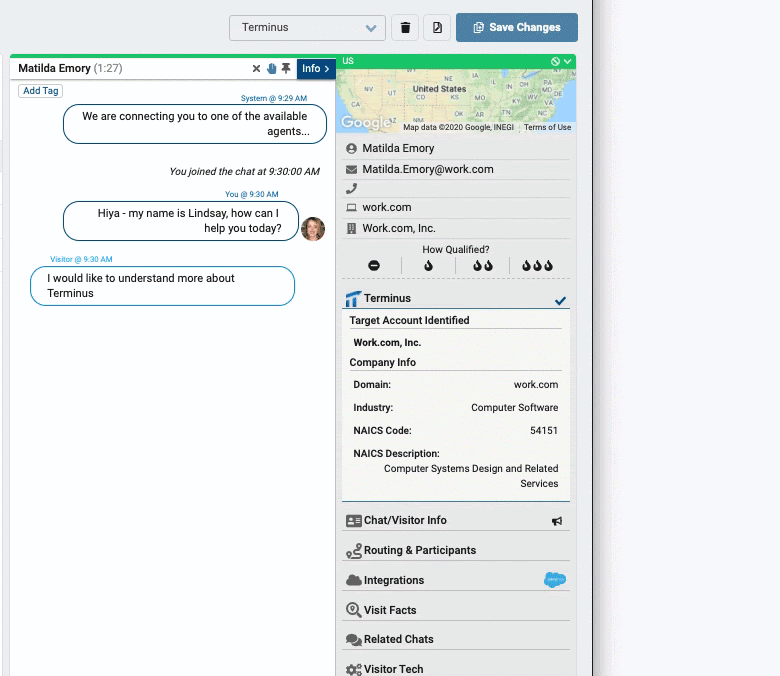Click the phone icon field
Viewport: 780px width, 676px height.
point(351,189)
